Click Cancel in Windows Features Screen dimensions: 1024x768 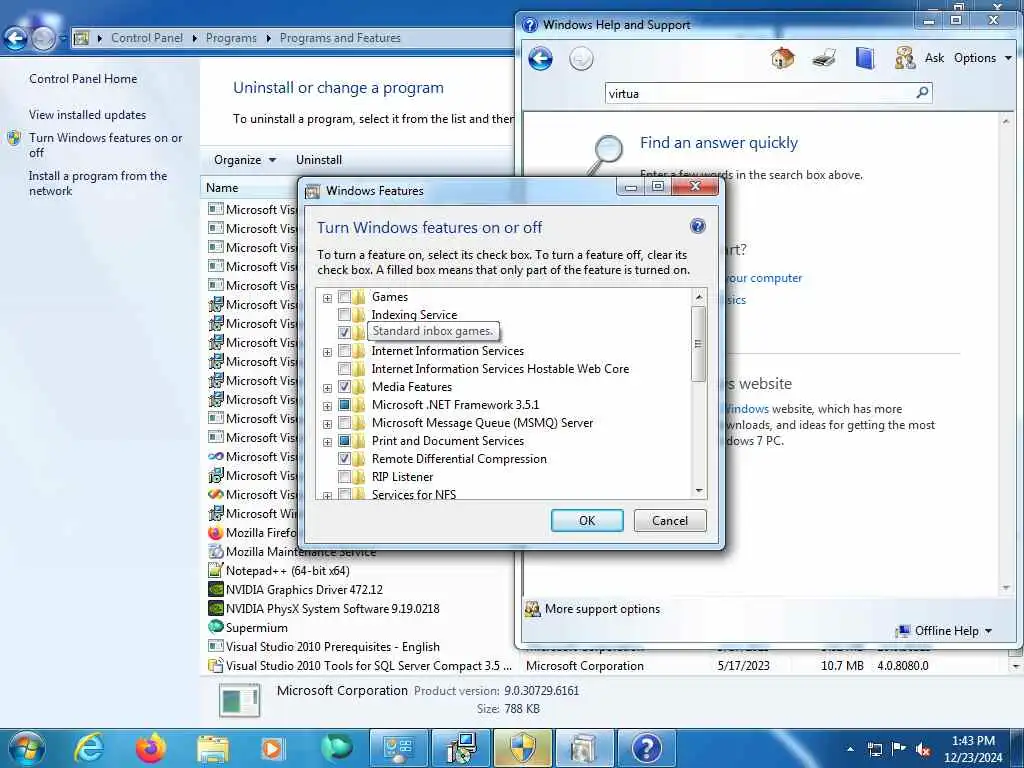tap(670, 520)
